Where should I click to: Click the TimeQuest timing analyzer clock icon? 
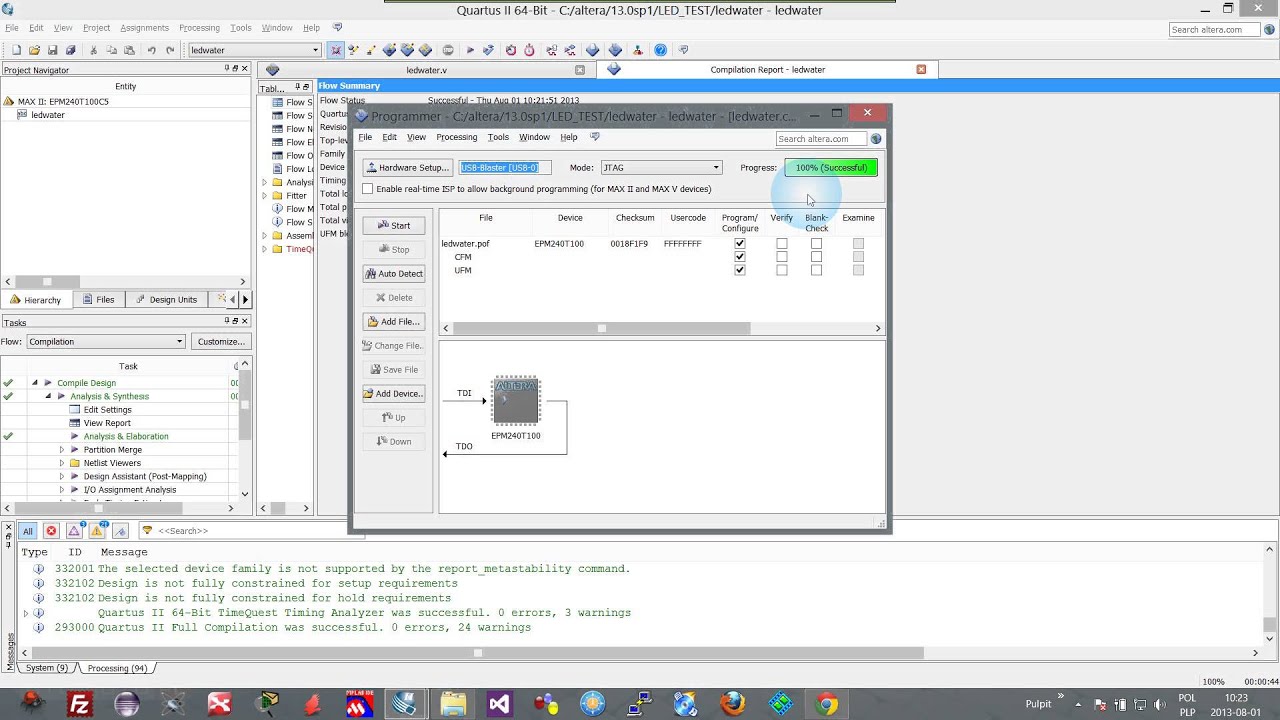click(529, 50)
